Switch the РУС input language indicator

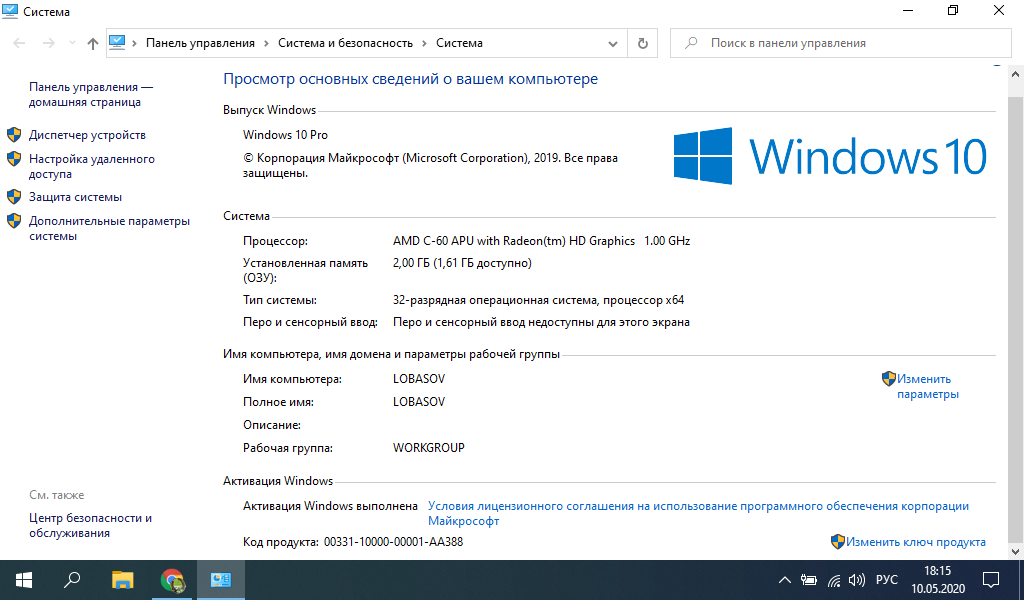887,580
